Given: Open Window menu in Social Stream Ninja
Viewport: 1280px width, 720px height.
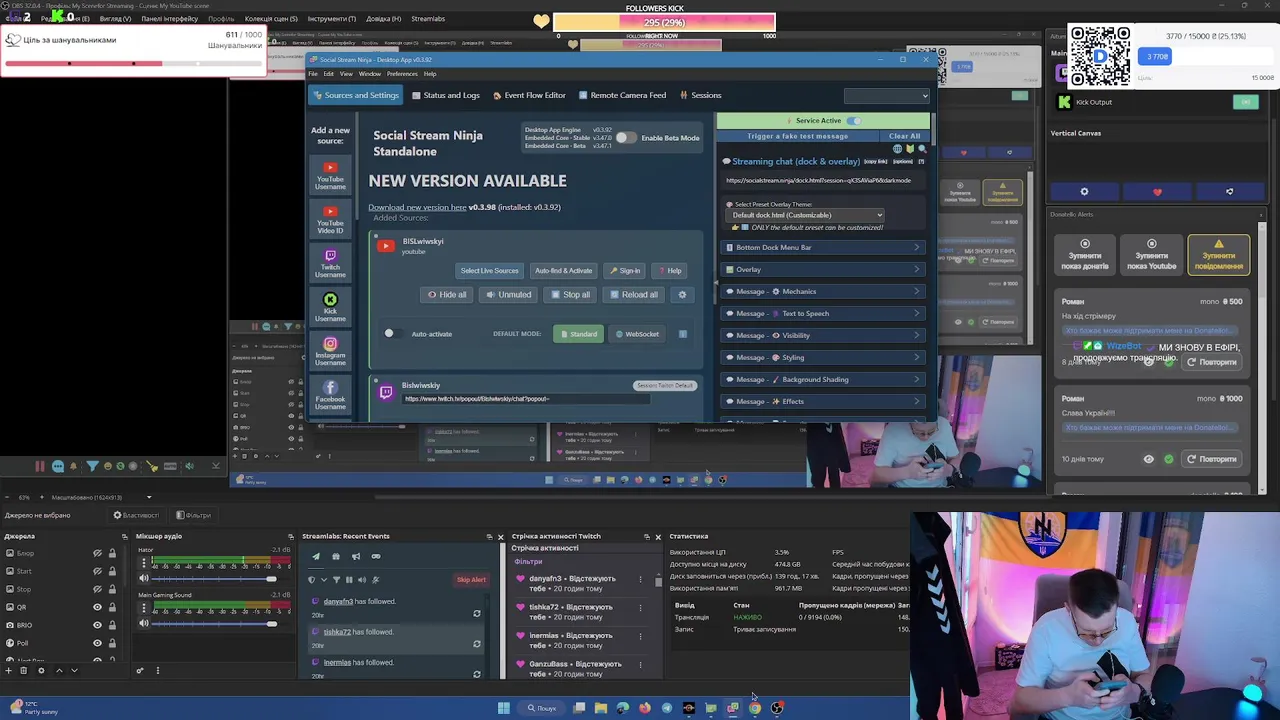Looking at the screenshot, I should pyautogui.click(x=369, y=74).
